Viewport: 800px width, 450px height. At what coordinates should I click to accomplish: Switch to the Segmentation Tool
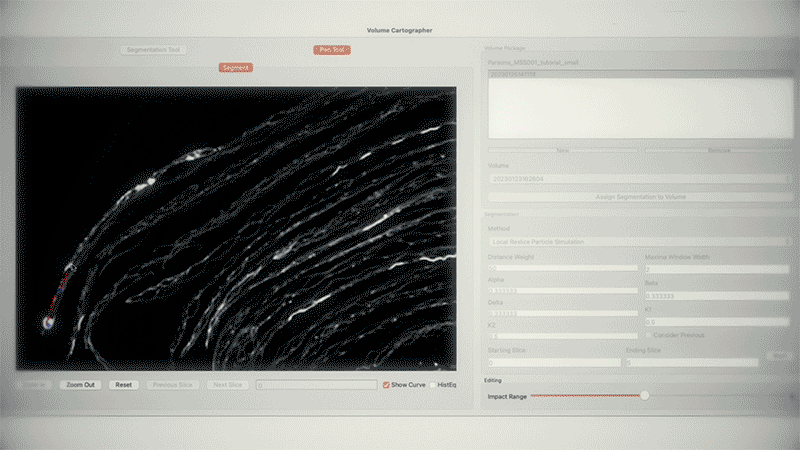(153, 49)
